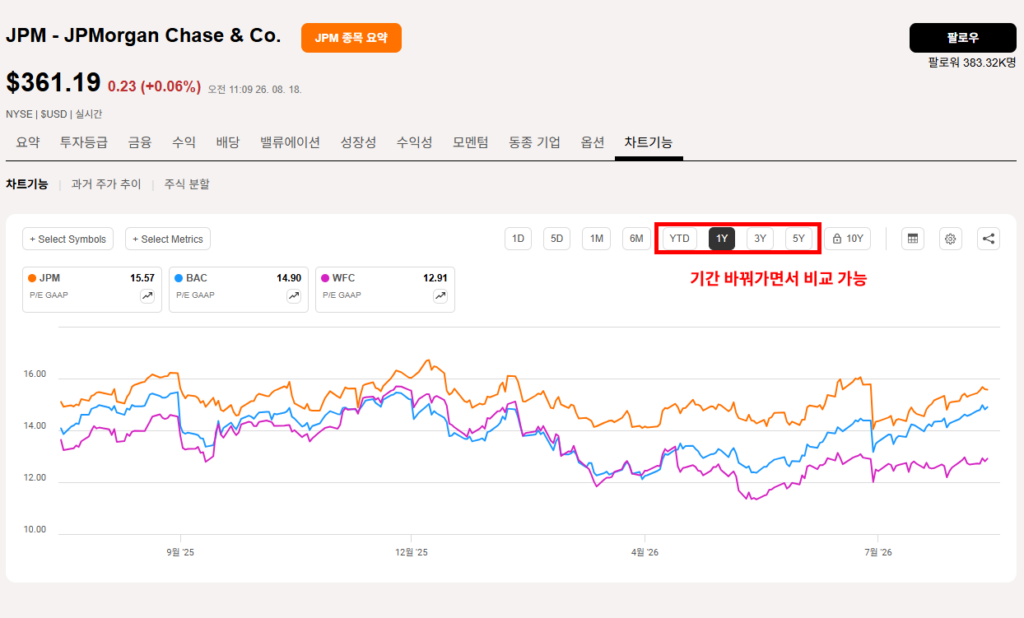Image resolution: width=1024 pixels, height=618 pixels.
Task: Select the 1D time range
Action: coord(518,238)
